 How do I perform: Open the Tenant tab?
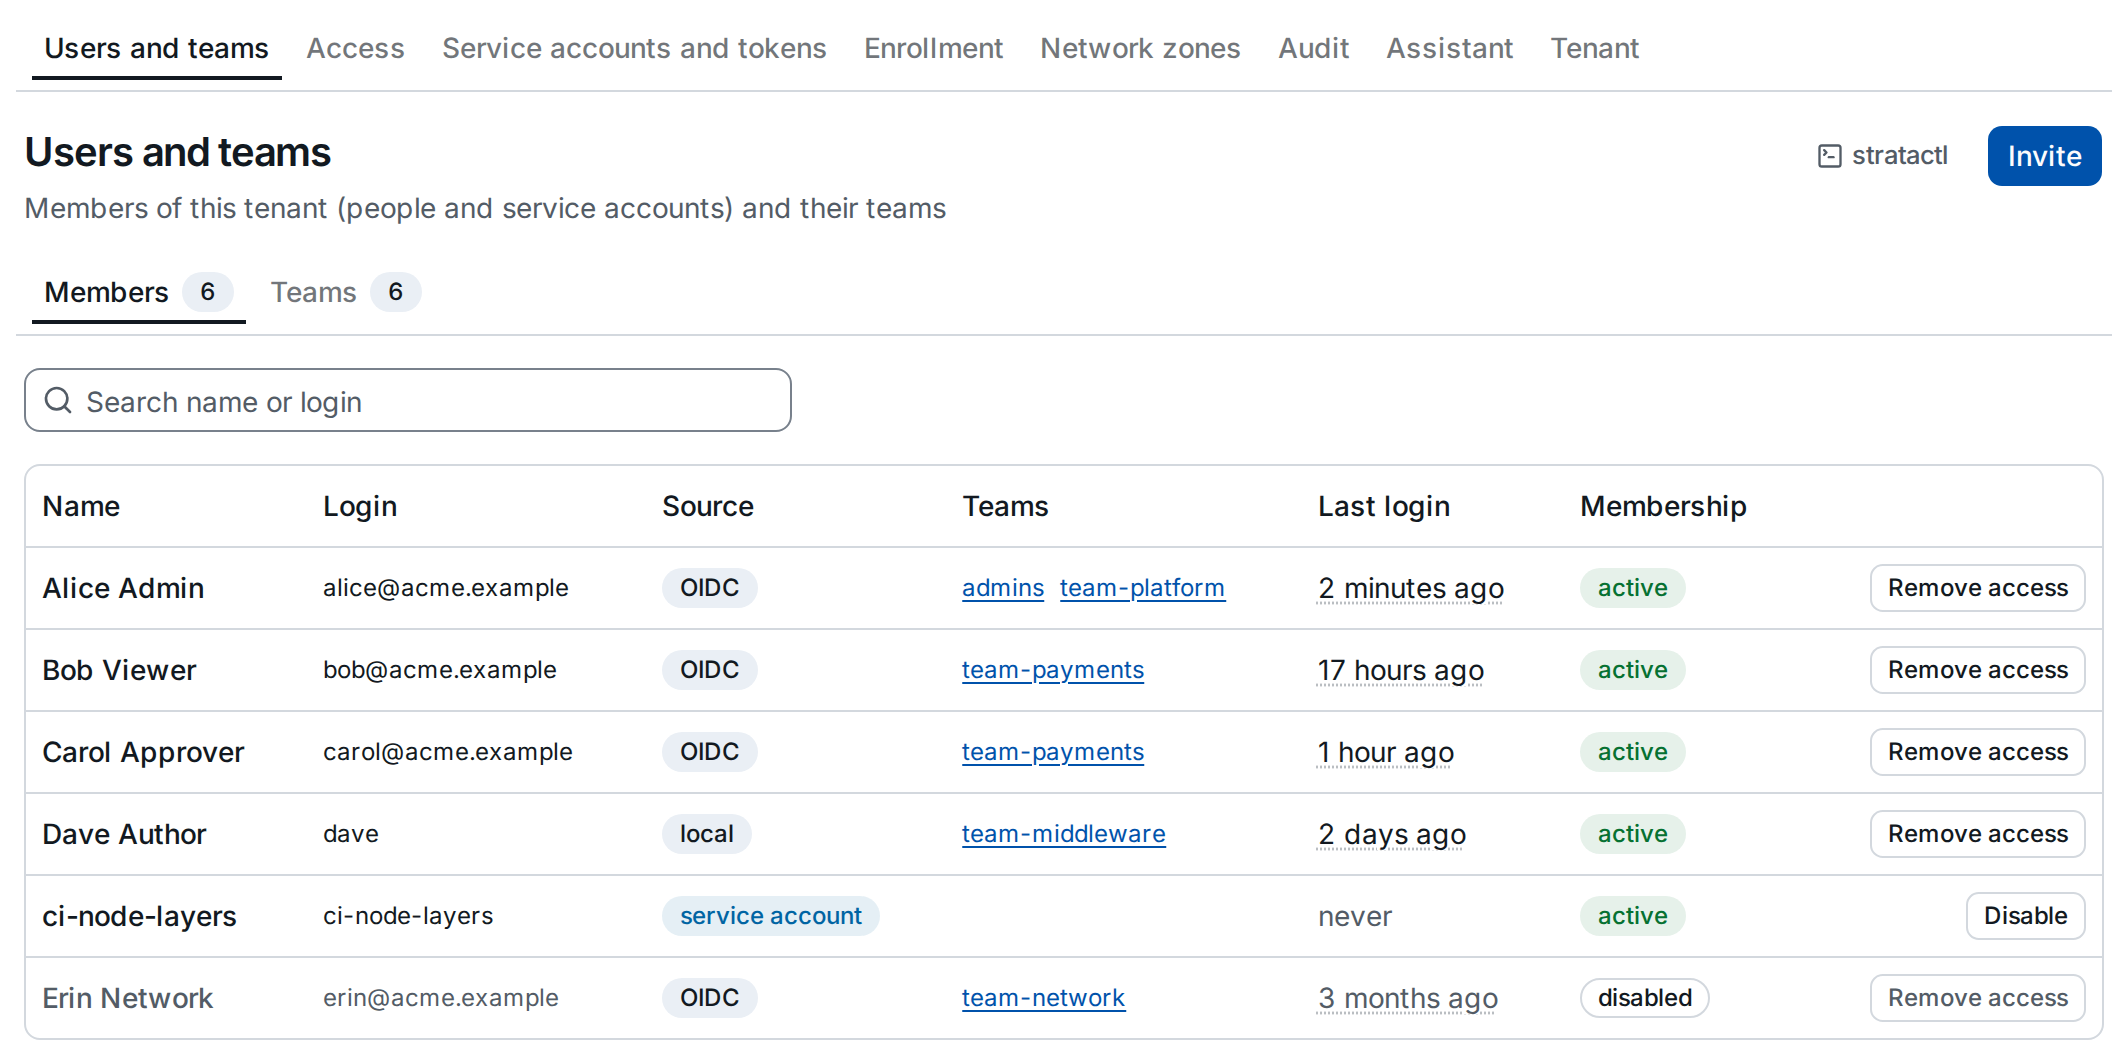click(x=1594, y=48)
